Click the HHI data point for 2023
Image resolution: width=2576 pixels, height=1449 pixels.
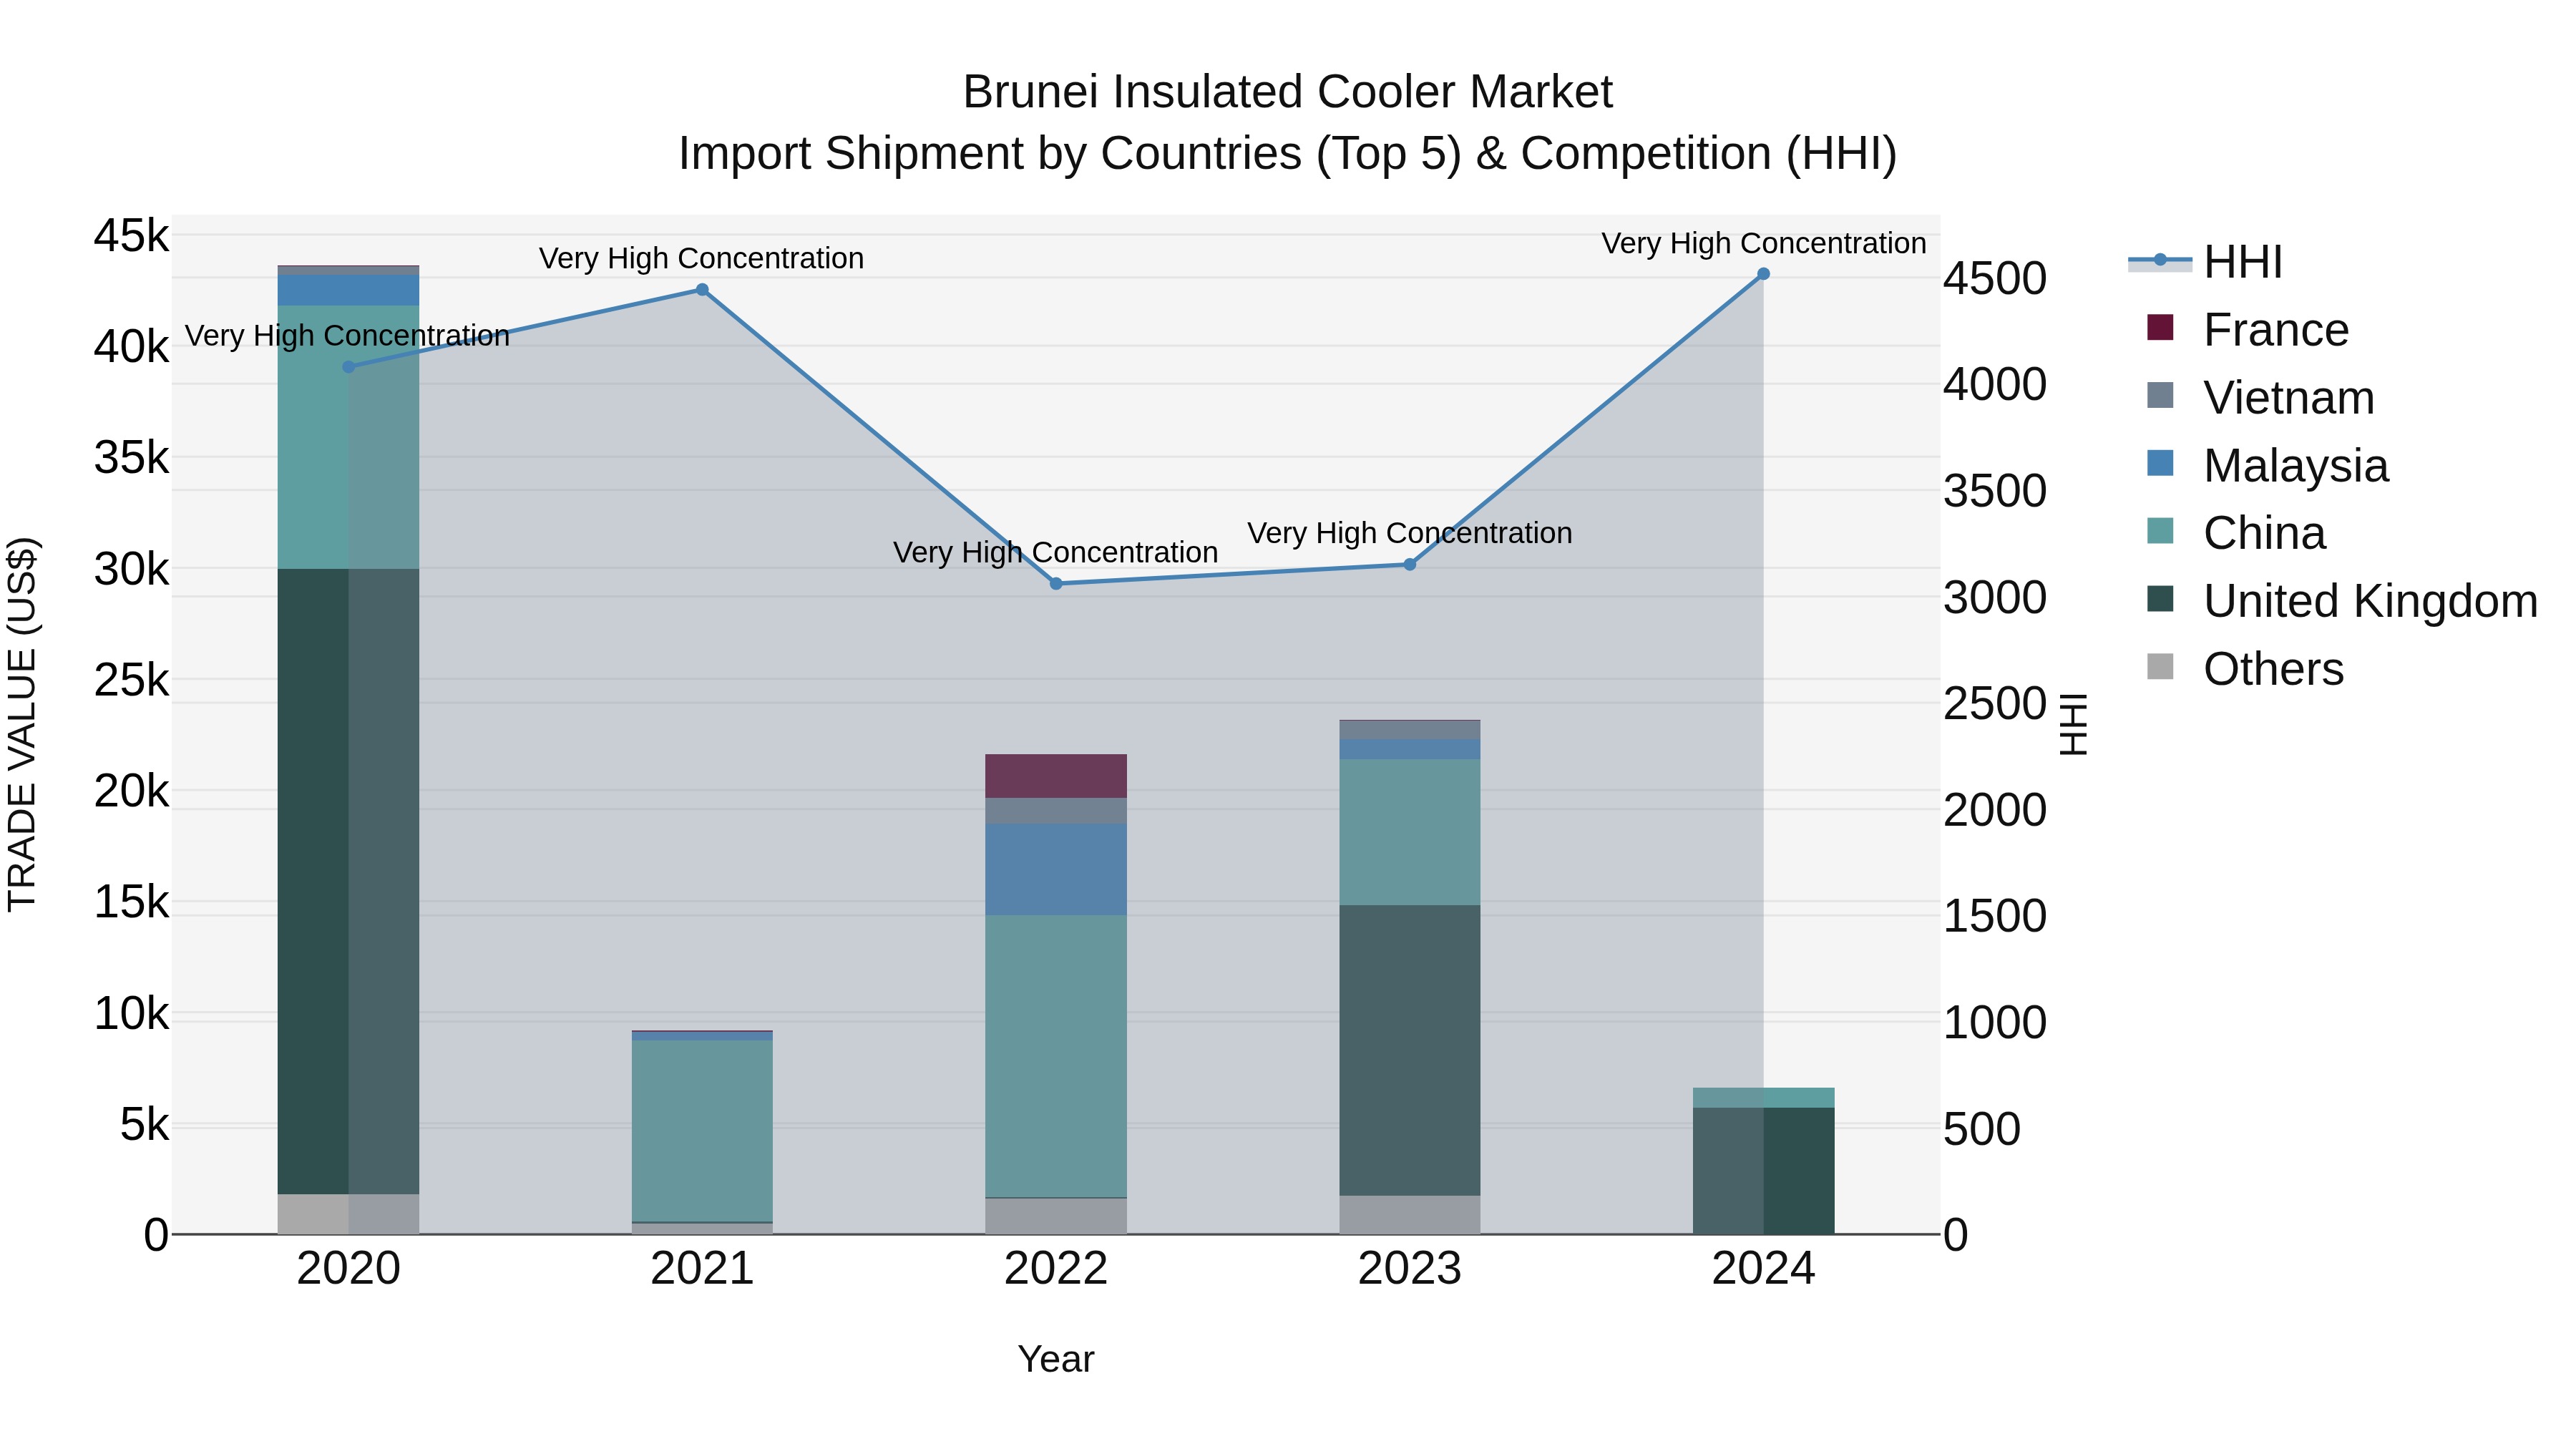click(x=1410, y=565)
